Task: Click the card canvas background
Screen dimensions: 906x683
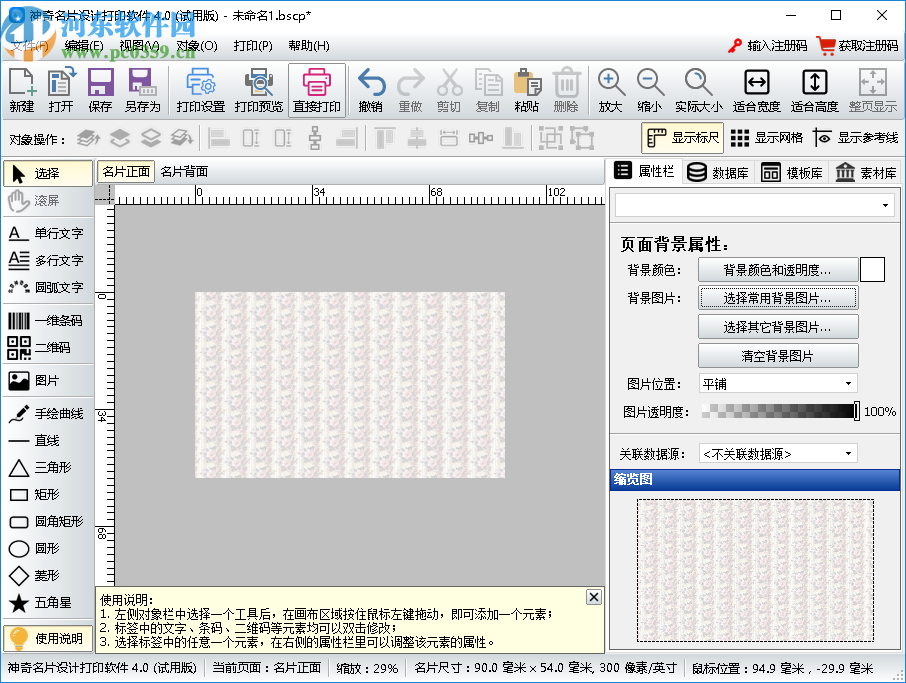Action: pyautogui.click(x=350, y=385)
